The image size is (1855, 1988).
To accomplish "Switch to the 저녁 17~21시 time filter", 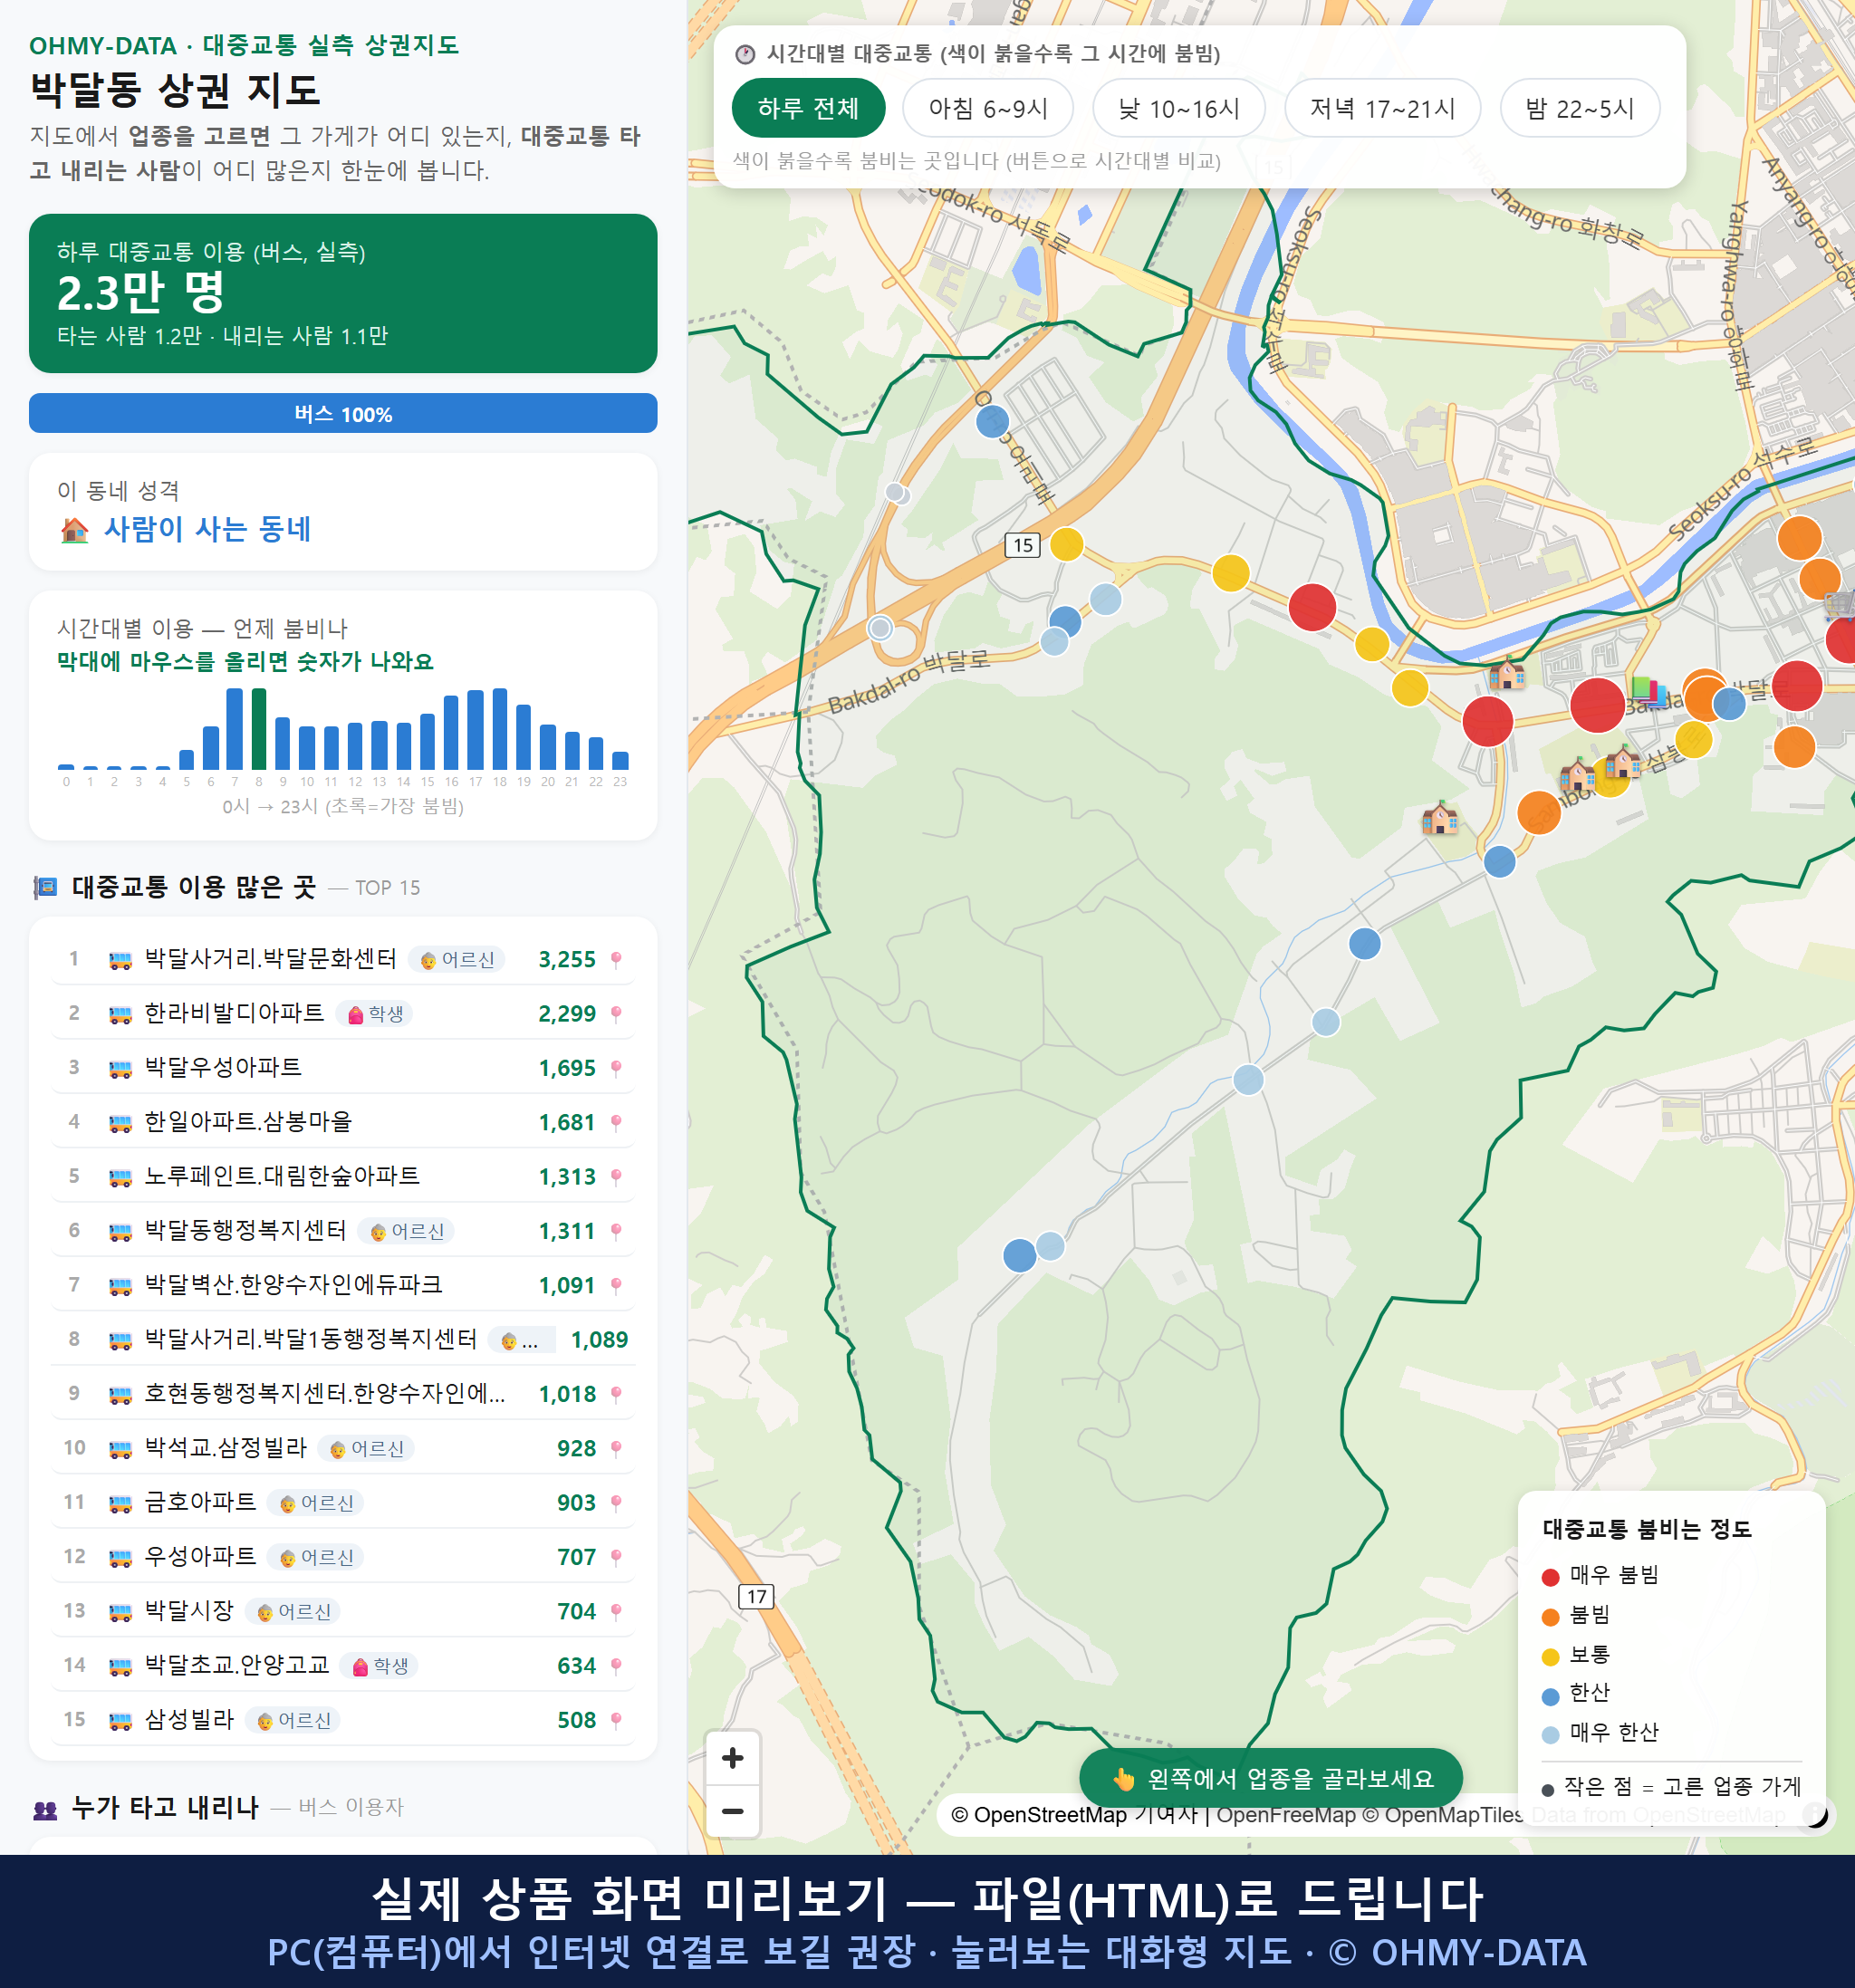I will tap(1382, 108).
